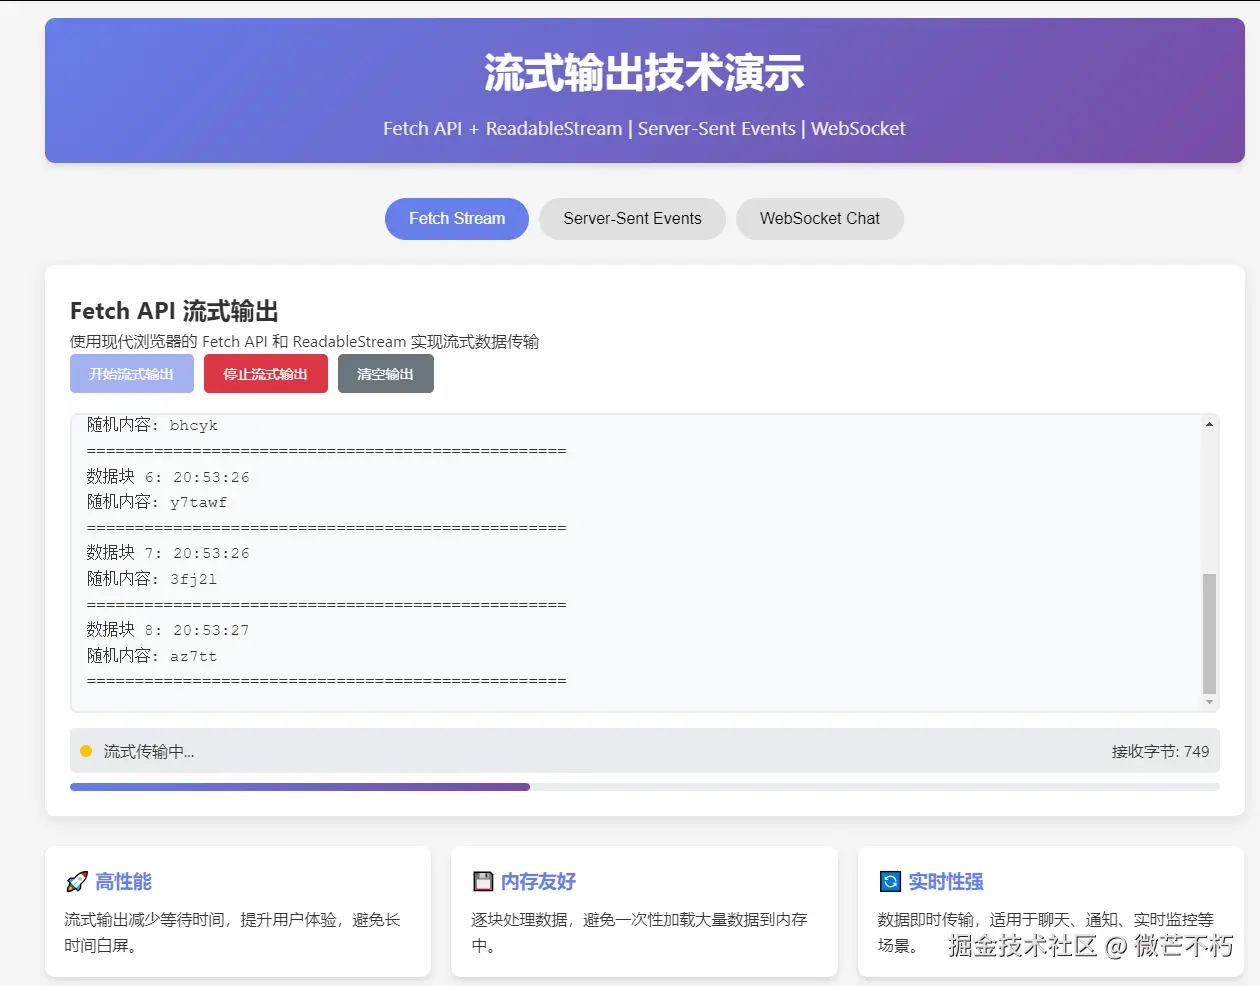Image resolution: width=1260 pixels, height=986 pixels.
Task: Click the line 随机内容: bhcyk
Action: point(152,425)
